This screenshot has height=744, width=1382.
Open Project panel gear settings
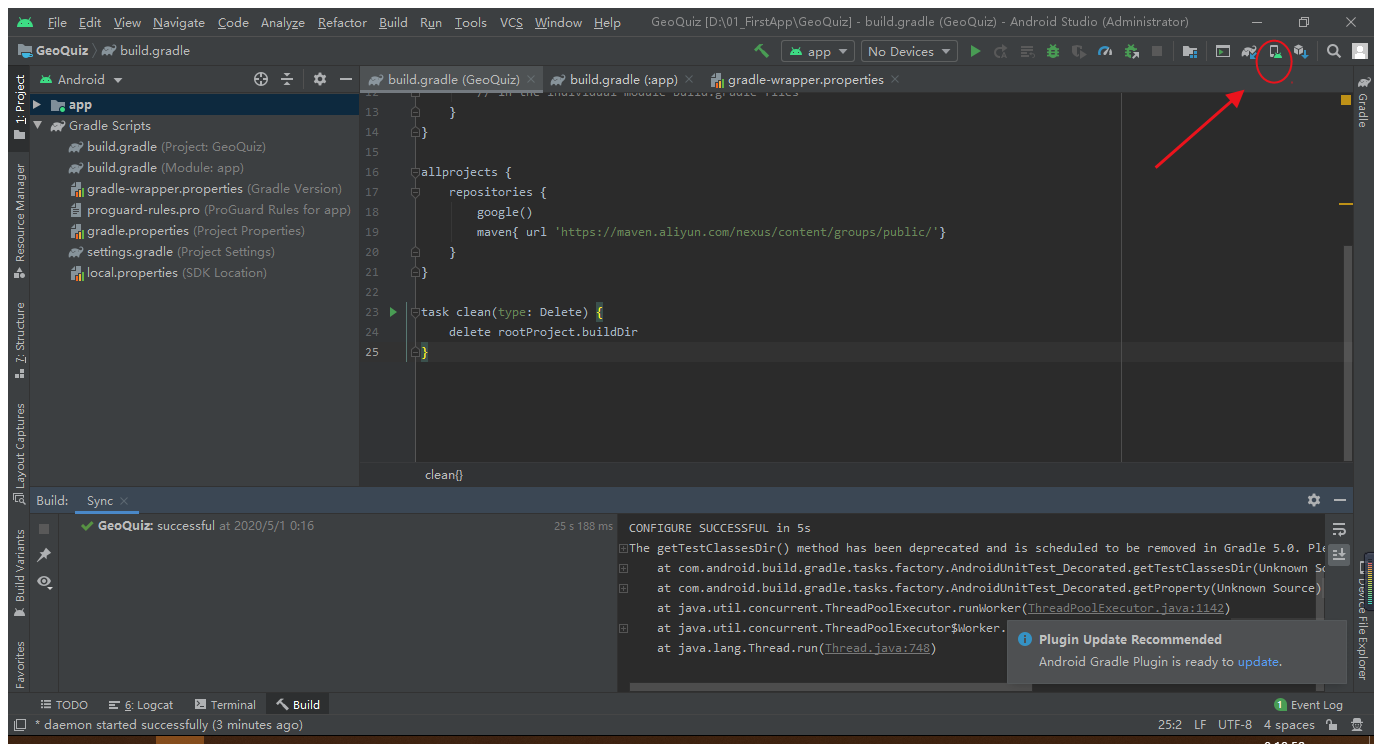pyautogui.click(x=320, y=79)
